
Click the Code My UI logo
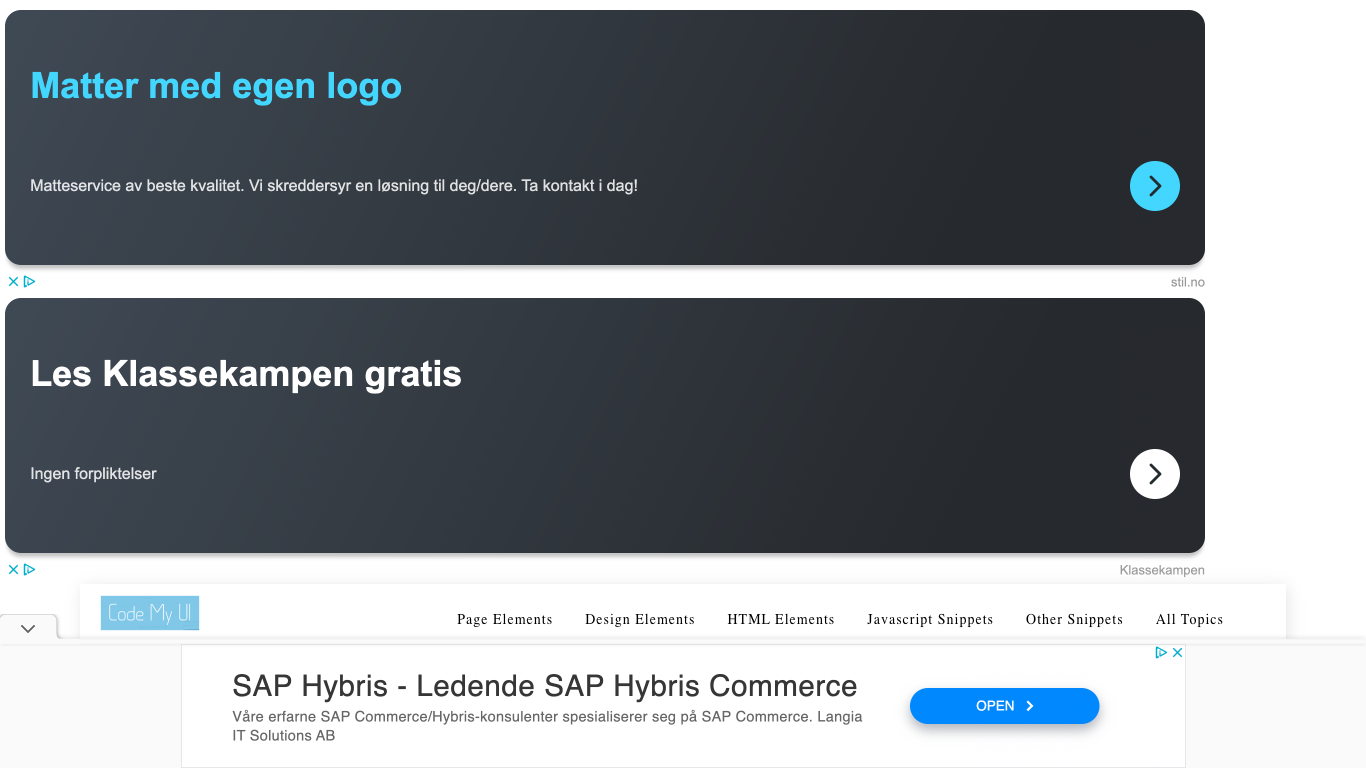coord(150,613)
